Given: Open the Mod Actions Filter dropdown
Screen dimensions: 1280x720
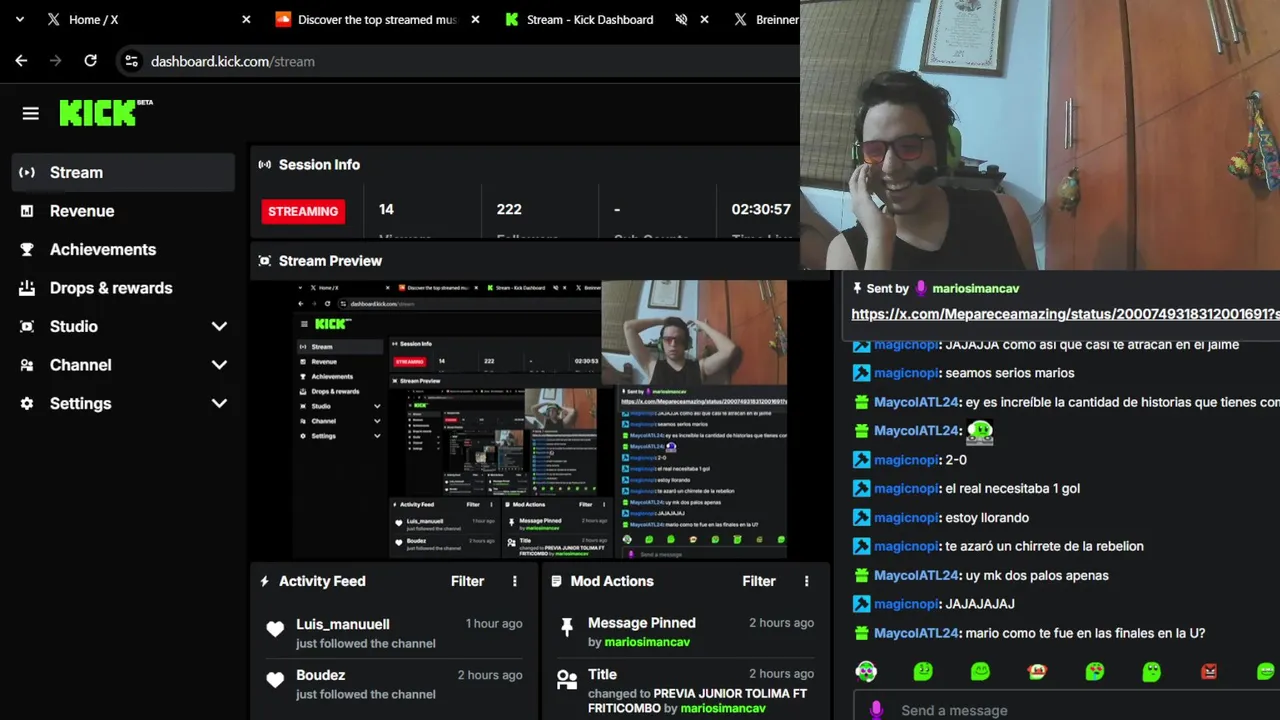Looking at the screenshot, I should click(759, 581).
